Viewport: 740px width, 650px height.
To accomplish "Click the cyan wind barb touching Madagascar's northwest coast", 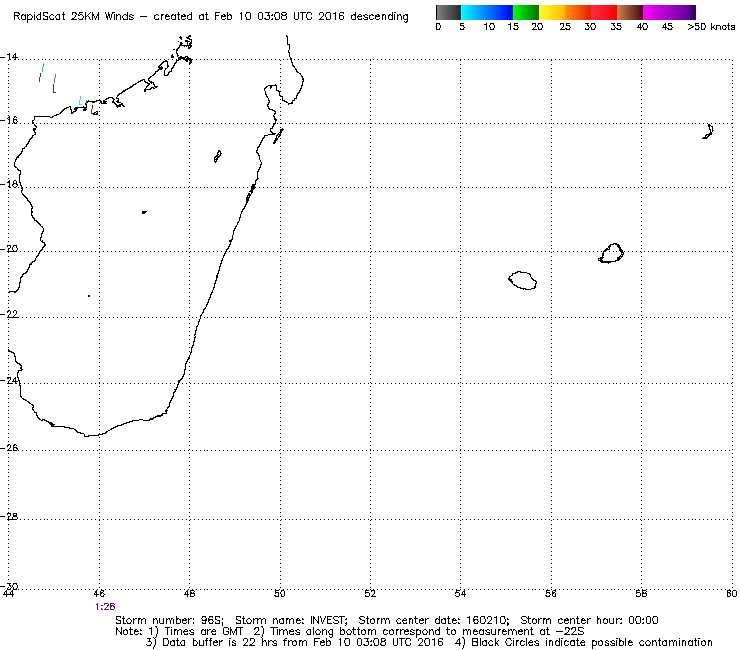I will [80, 101].
